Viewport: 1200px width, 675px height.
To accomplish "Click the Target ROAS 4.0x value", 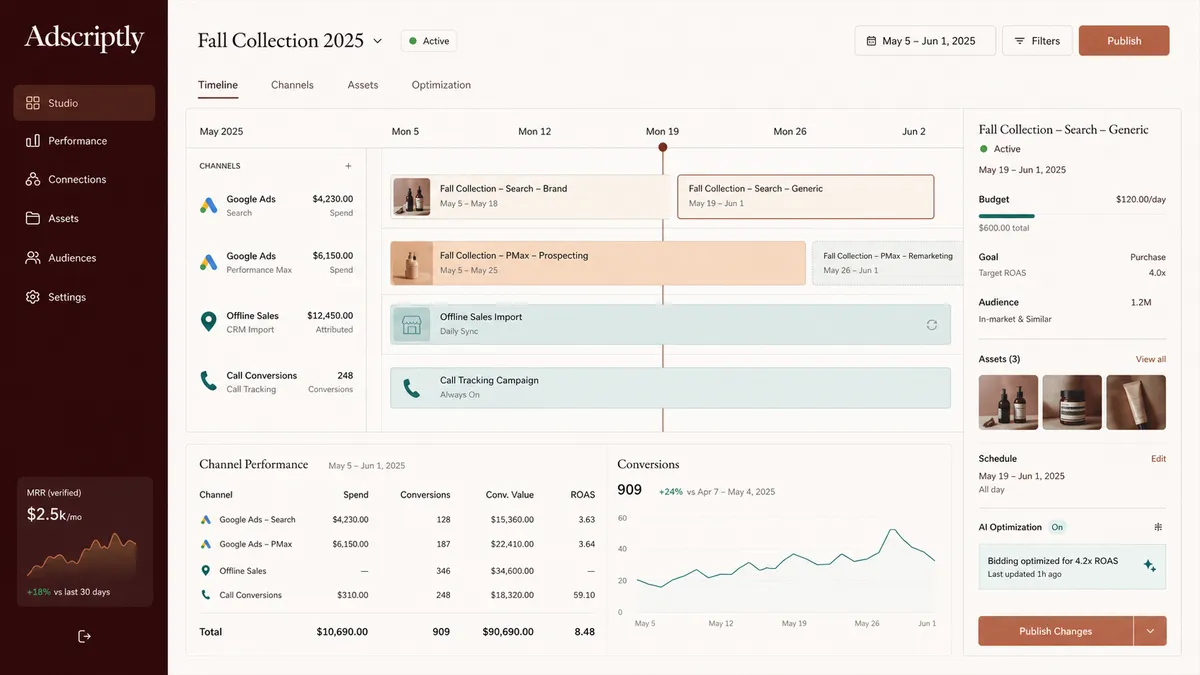I will pyautogui.click(x=1157, y=273).
